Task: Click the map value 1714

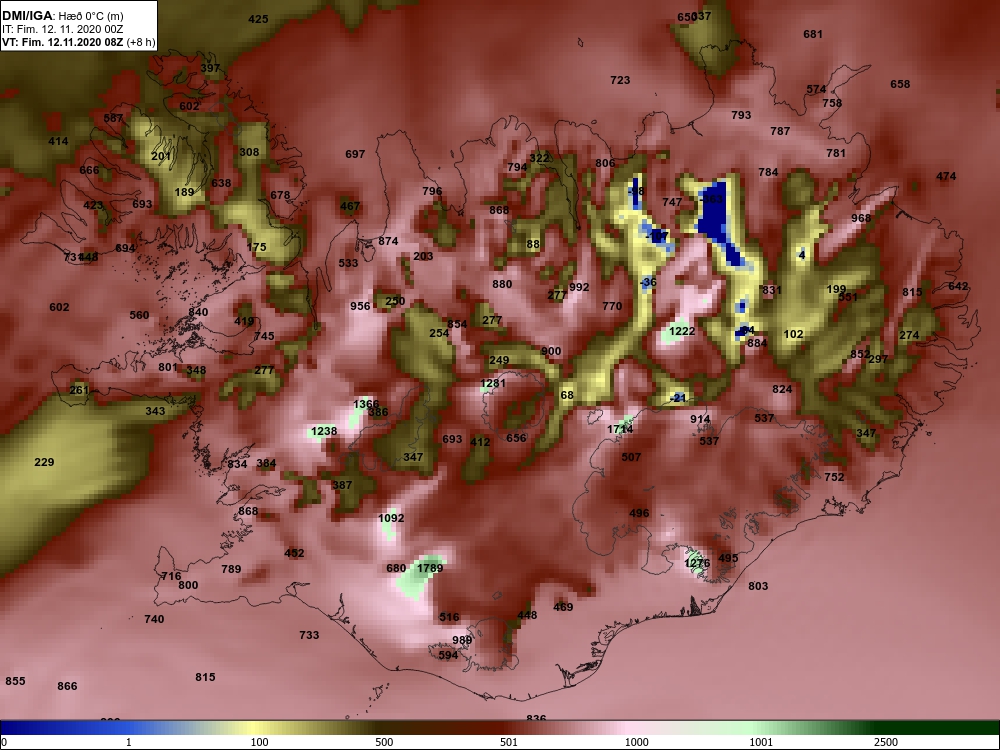Action: point(620,429)
